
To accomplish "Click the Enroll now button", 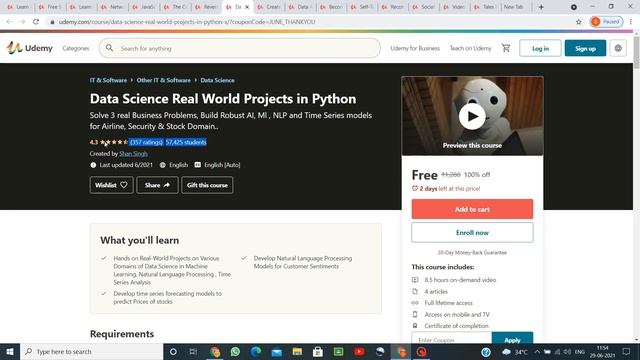I will (x=472, y=232).
